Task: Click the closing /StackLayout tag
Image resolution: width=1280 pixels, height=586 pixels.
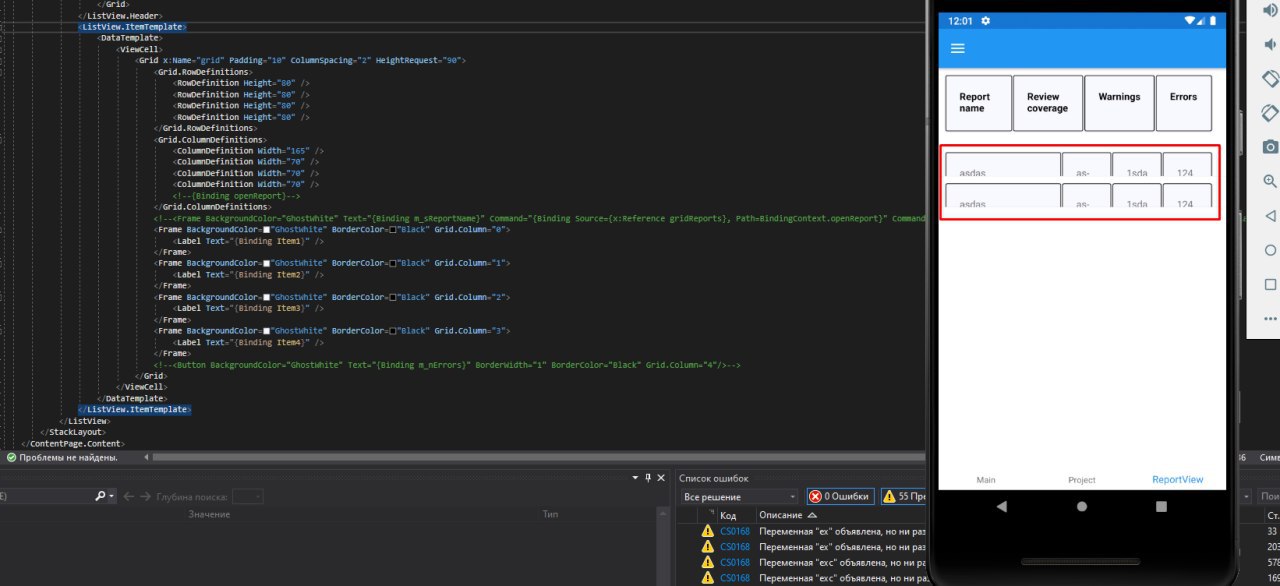Action: [x=73, y=432]
